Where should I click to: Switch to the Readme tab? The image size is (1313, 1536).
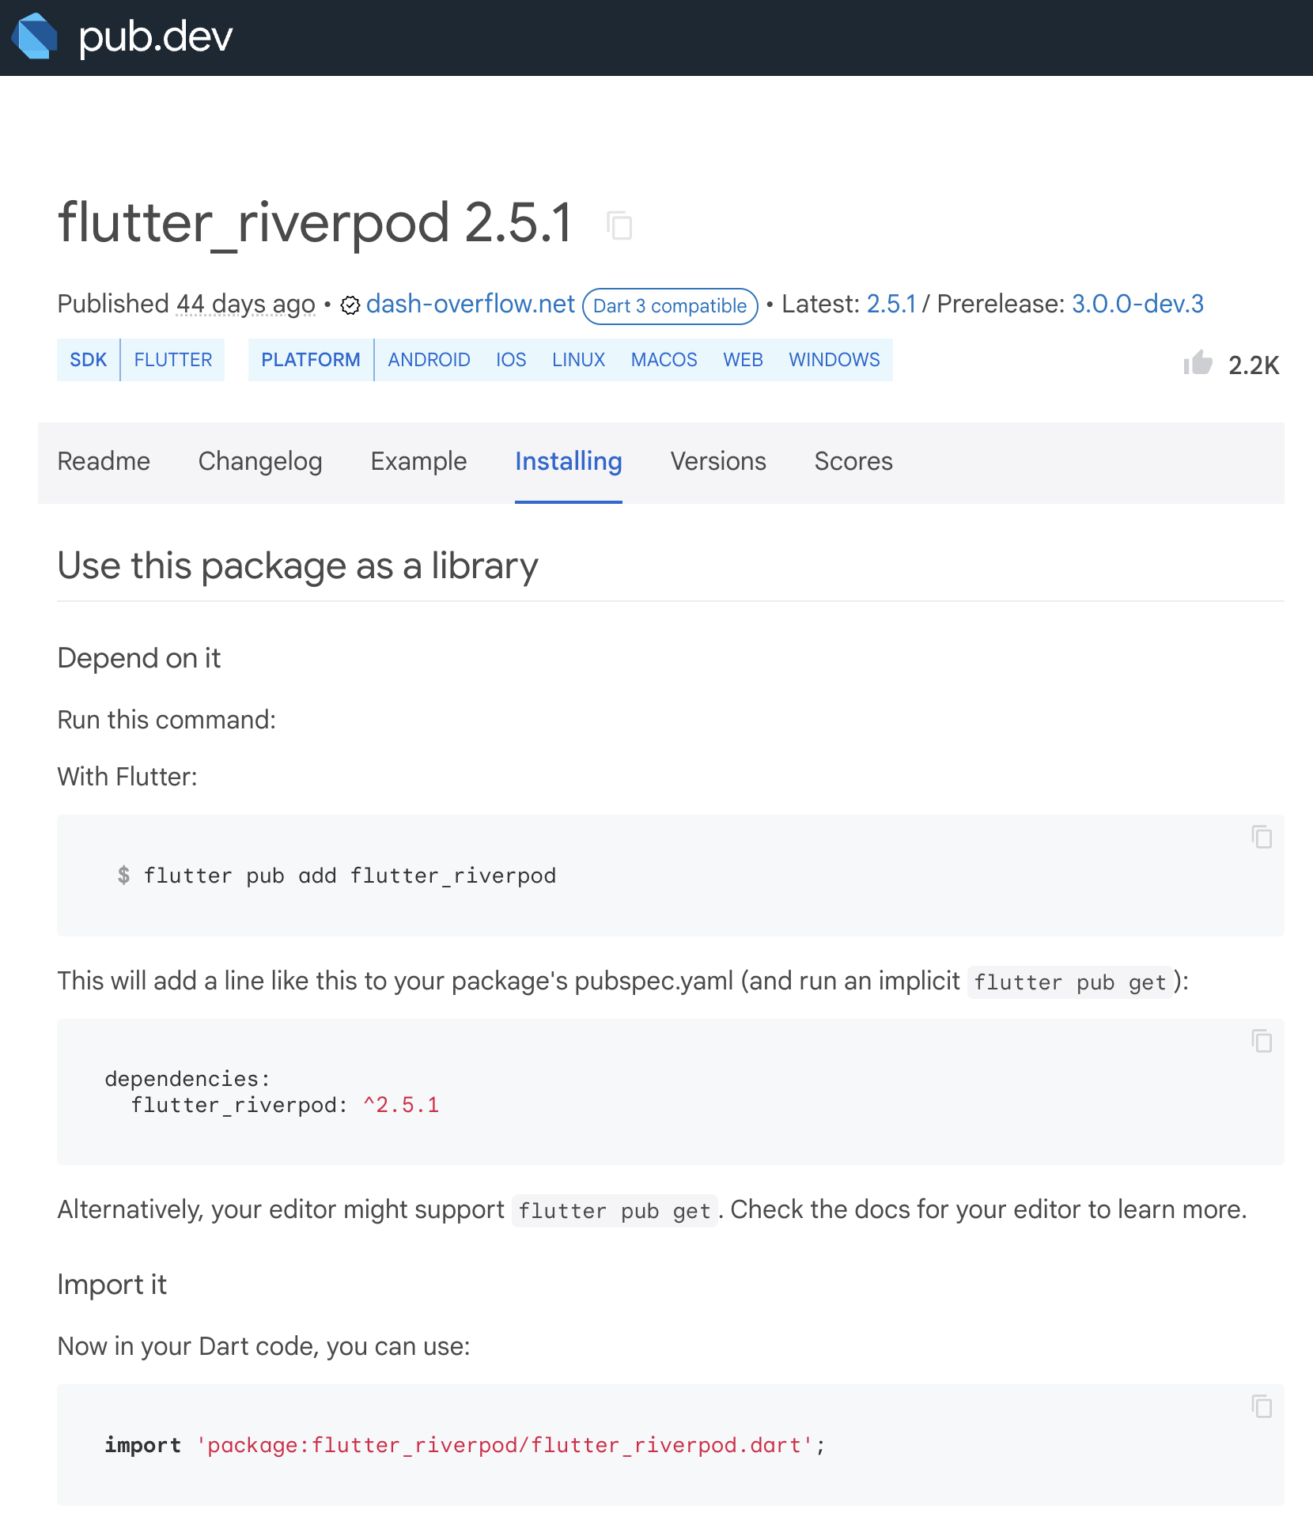[103, 461]
